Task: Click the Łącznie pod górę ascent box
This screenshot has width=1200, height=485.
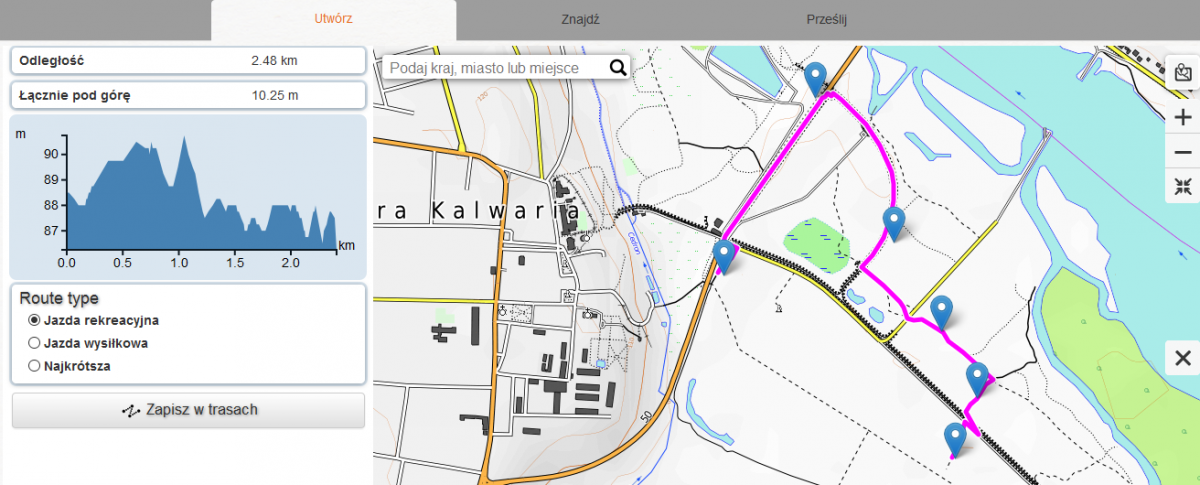Action: pos(187,96)
